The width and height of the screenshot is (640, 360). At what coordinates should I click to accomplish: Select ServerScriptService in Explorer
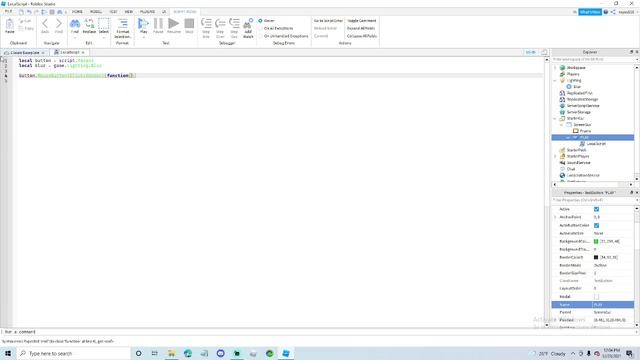click(x=583, y=106)
